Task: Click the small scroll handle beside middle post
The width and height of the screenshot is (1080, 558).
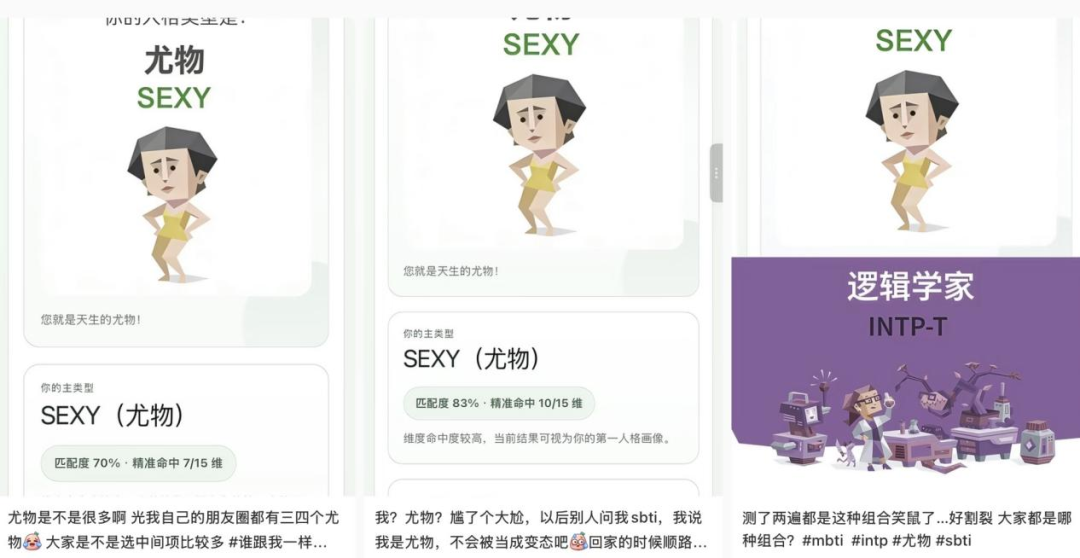Action: [x=716, y=173]
